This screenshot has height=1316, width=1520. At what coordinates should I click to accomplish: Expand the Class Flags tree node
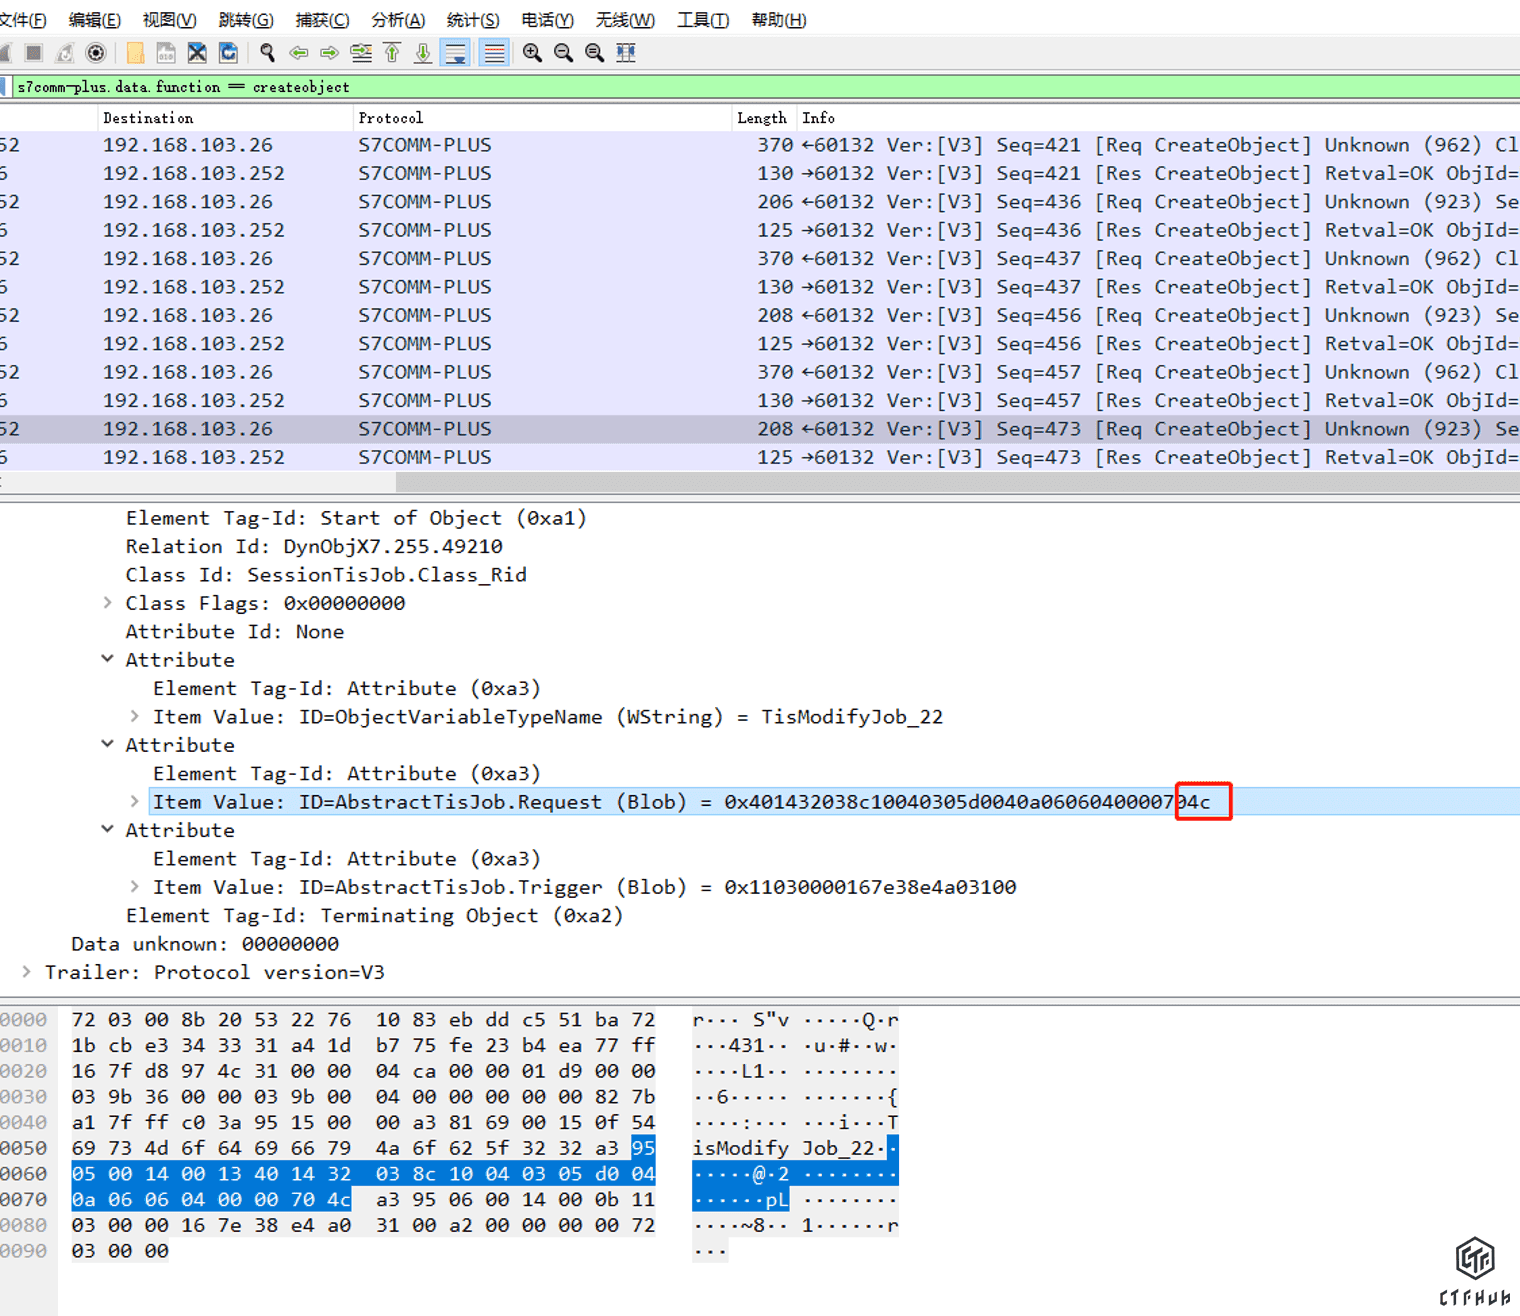tap(107, 603)
